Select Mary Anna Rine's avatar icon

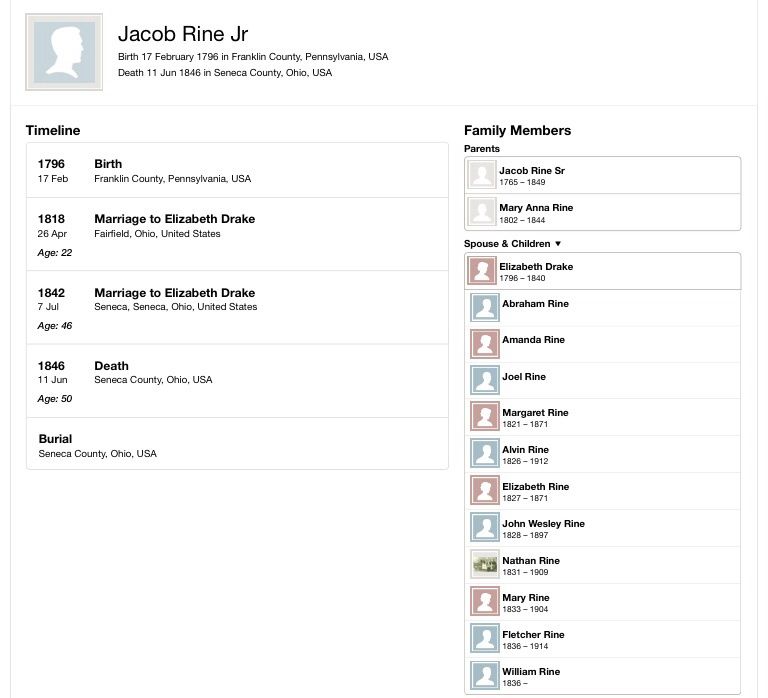pyautogui.click(x=482, y=212)
